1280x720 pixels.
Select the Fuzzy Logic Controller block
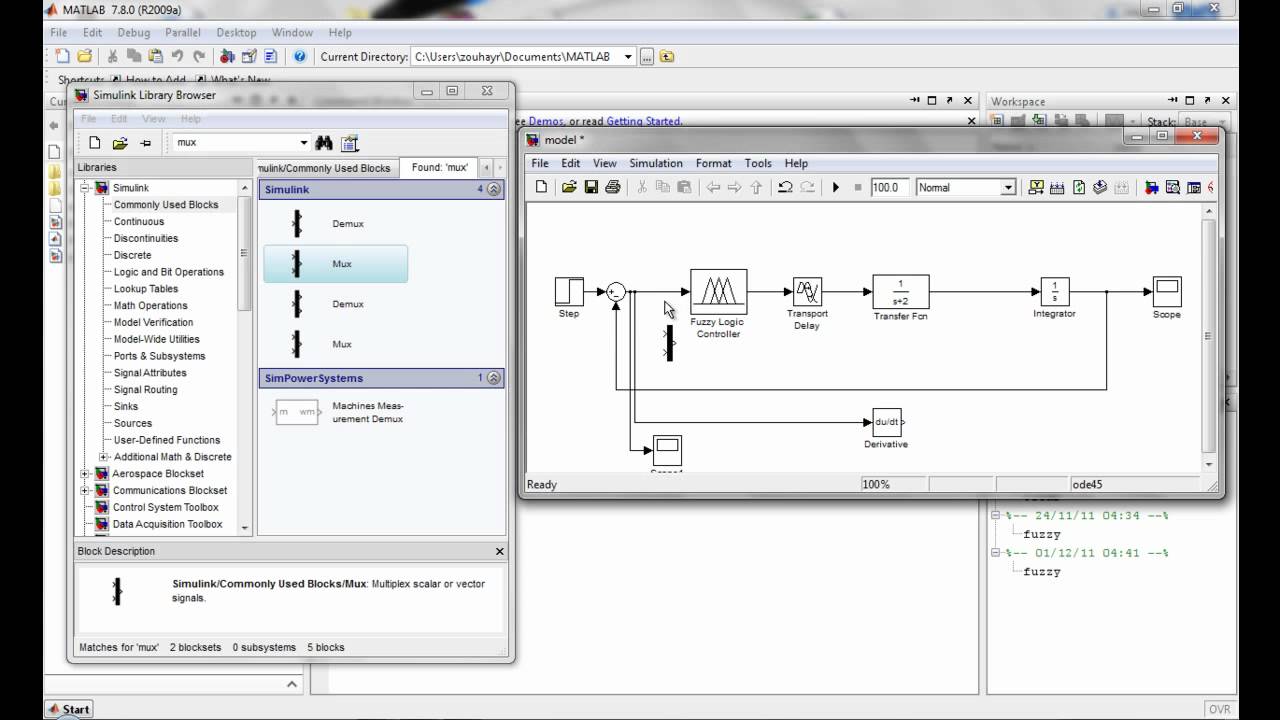click(718, 292)
